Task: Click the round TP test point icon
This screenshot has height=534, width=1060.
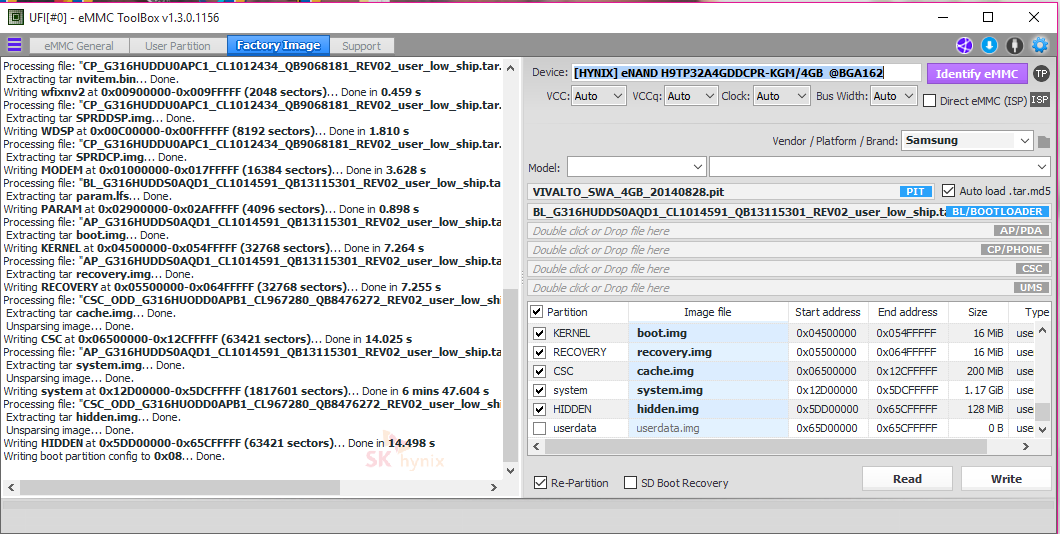Action: coord(1041,73)
